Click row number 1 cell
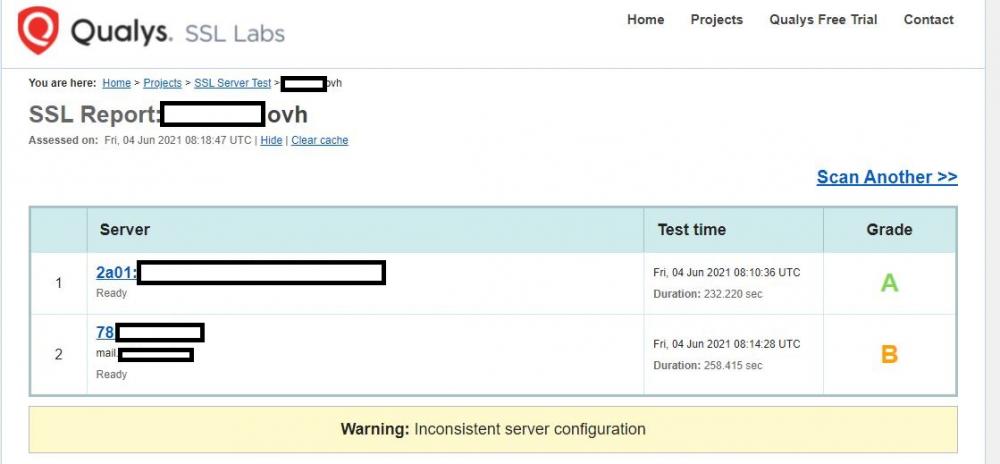Image resolution: width=1000 pixels, height=464 pixels. click(x=59, y=283)
